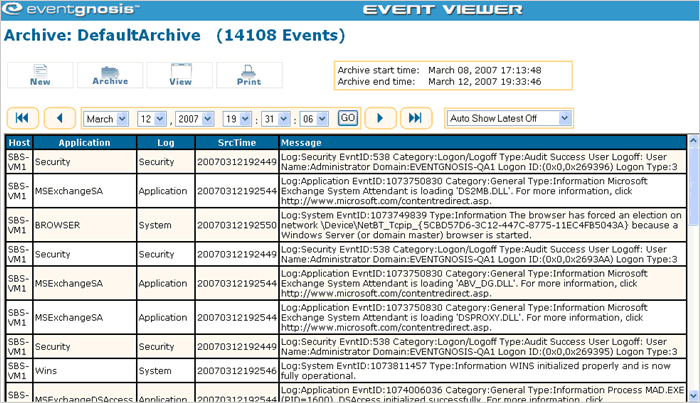Click the message mentioning ABV_DG.DLL
This screenshot has width=700, height=403.
pyautogui.click(x=483, y=283)
